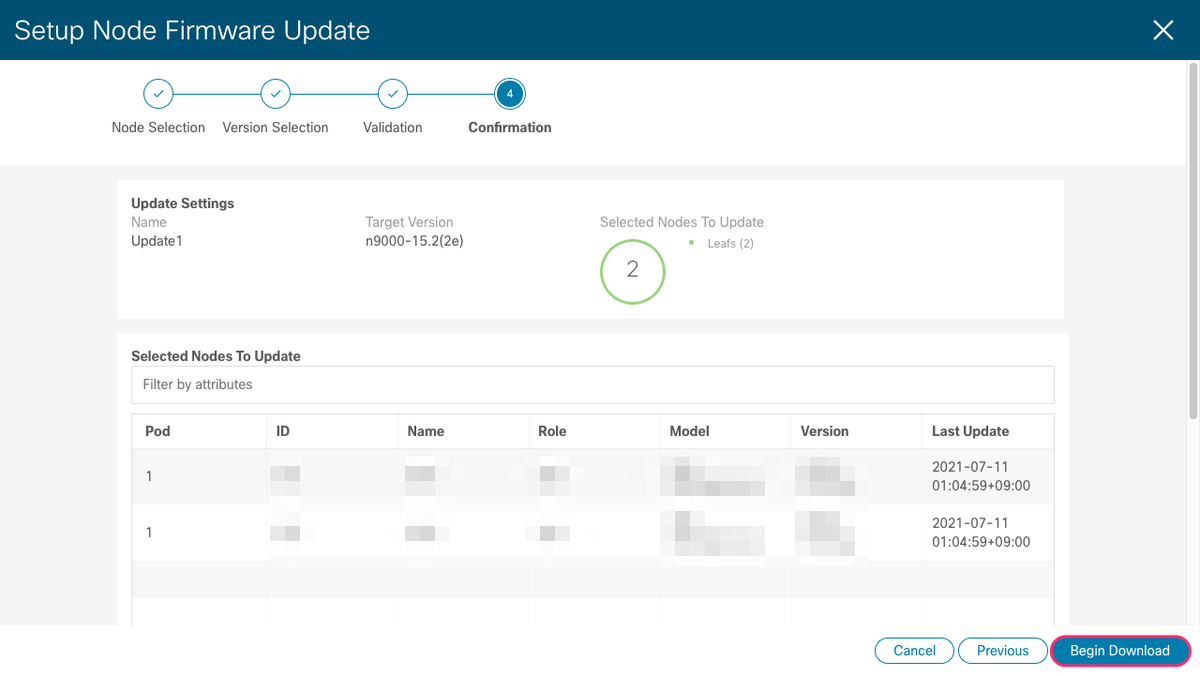Select the Confirmation step number 4 circle

click(x=510, y=94)
